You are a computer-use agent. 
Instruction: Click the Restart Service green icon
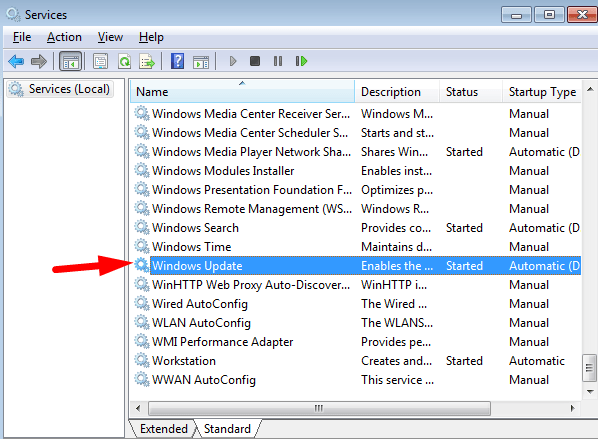pos(301,61)
